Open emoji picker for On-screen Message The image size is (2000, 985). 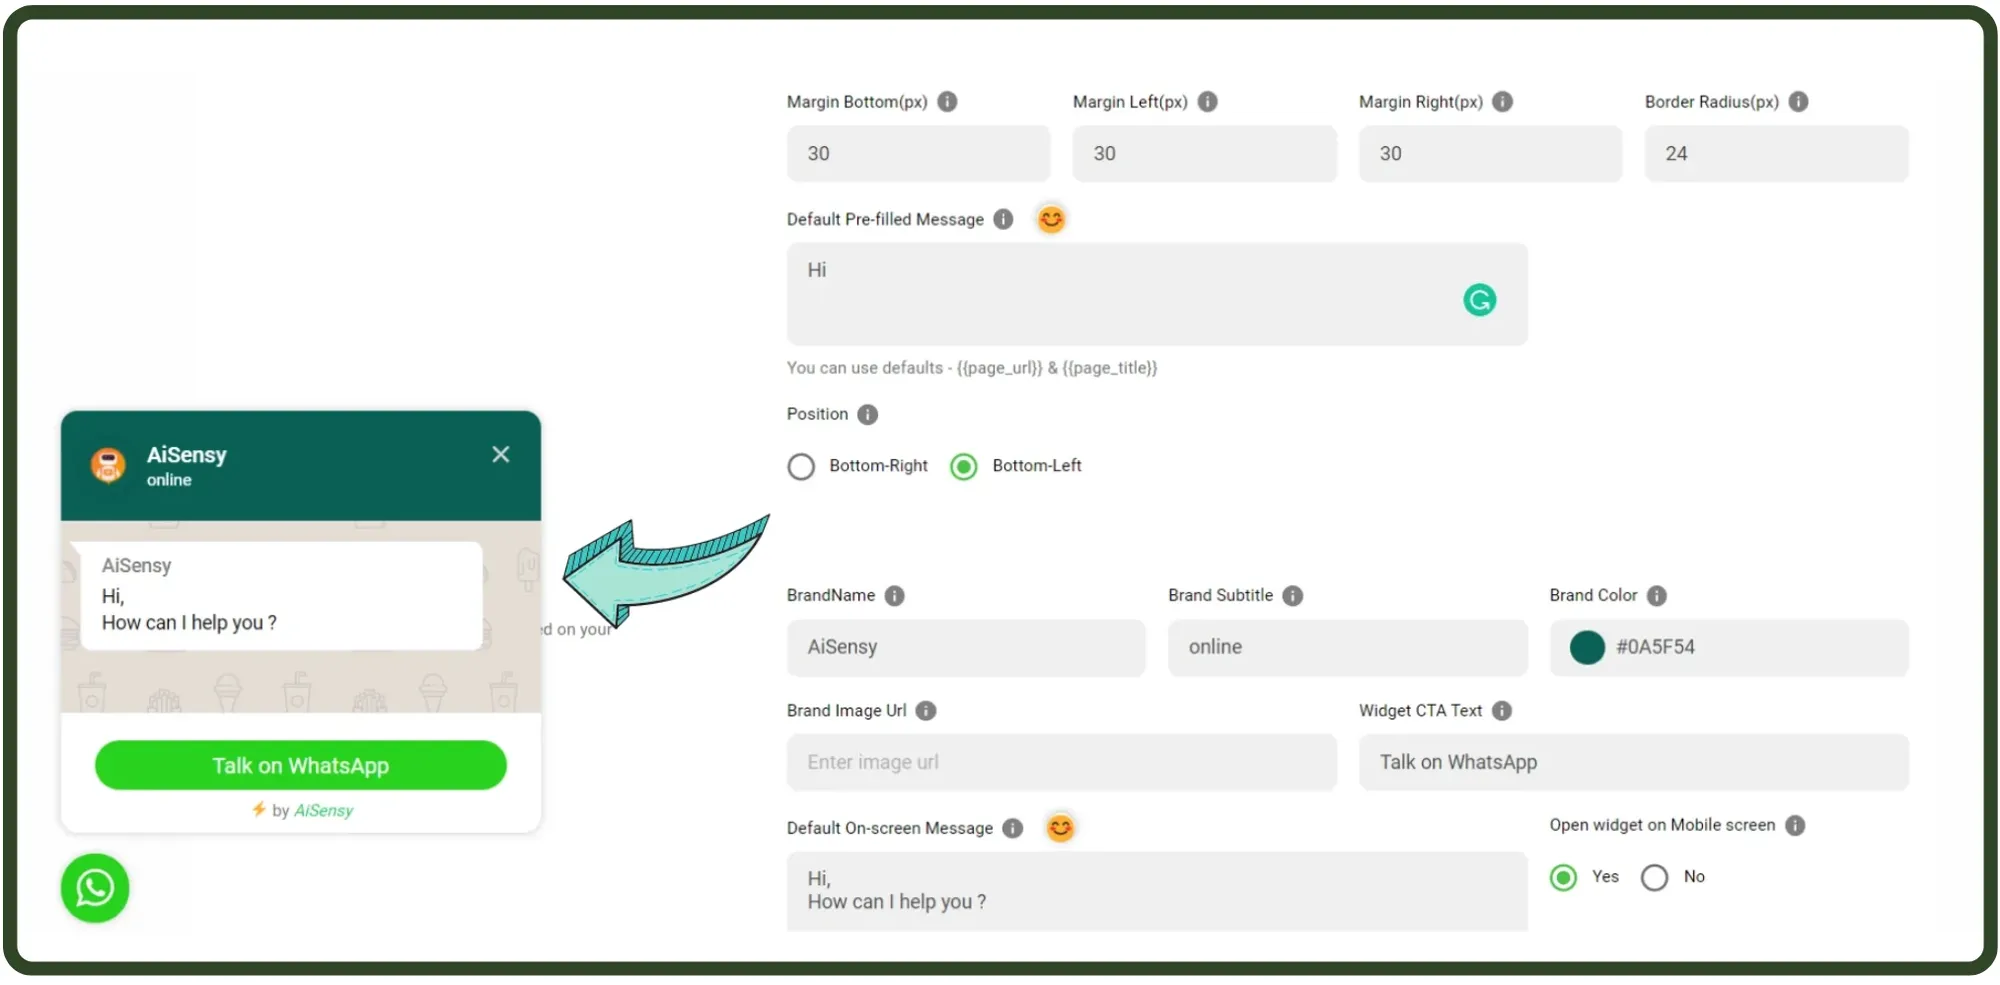1060,828
